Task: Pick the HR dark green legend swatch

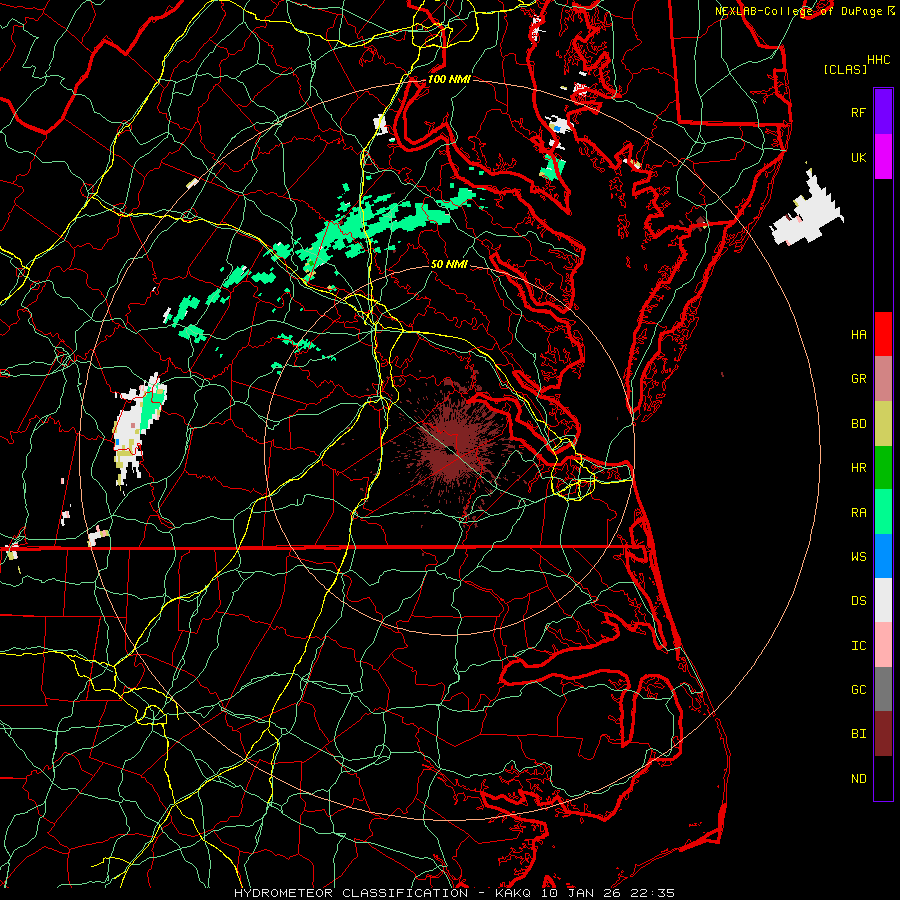Action: tap(883, 467)
